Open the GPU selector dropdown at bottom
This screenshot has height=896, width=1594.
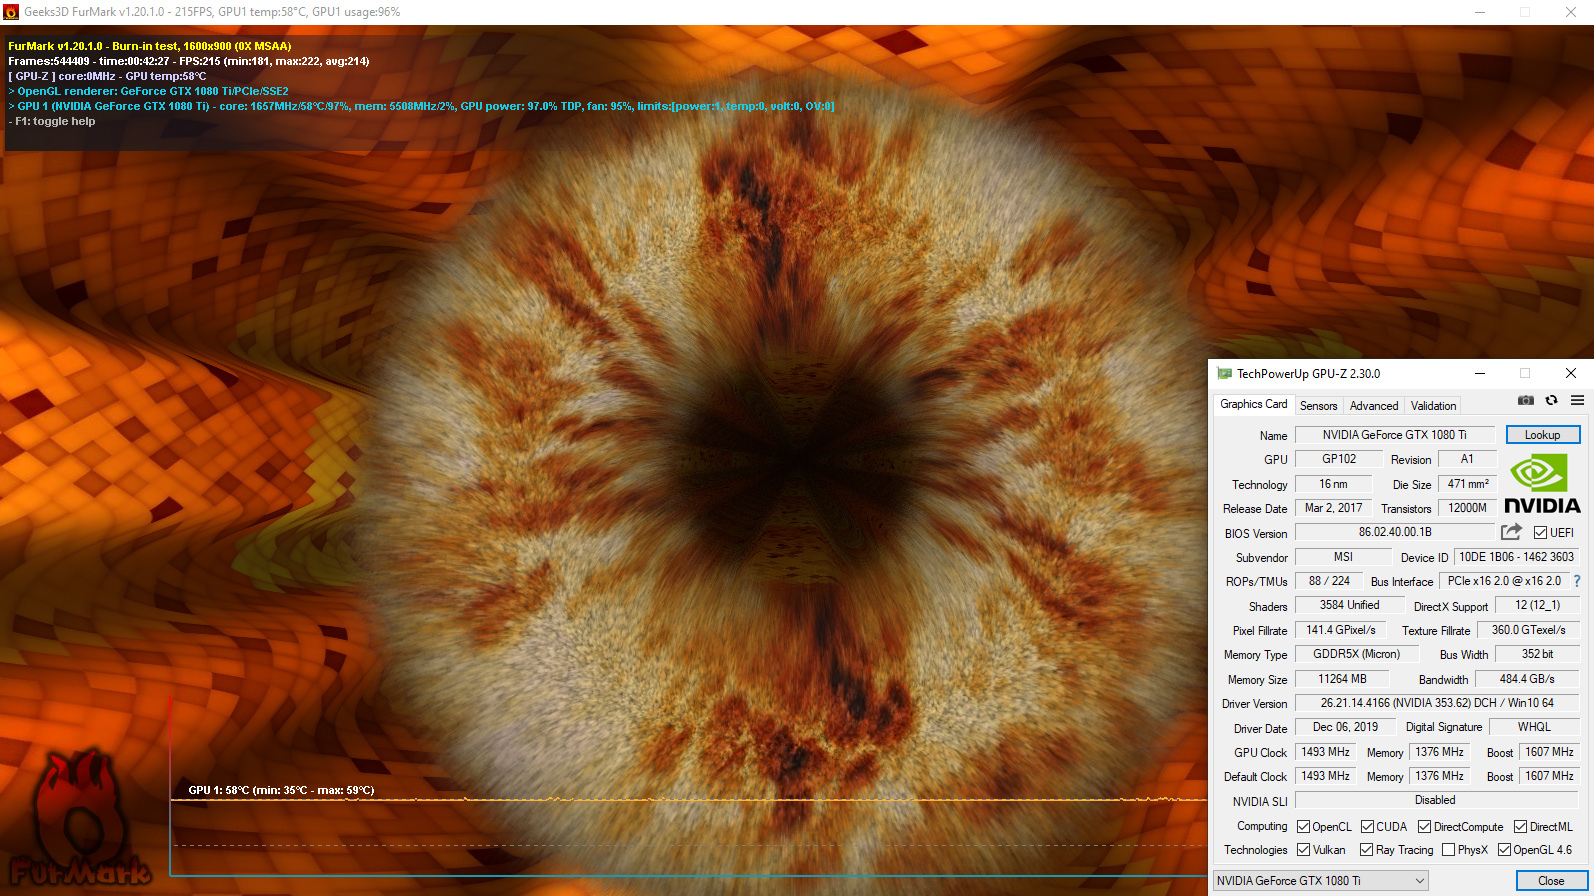click(x=1321, y=881)
